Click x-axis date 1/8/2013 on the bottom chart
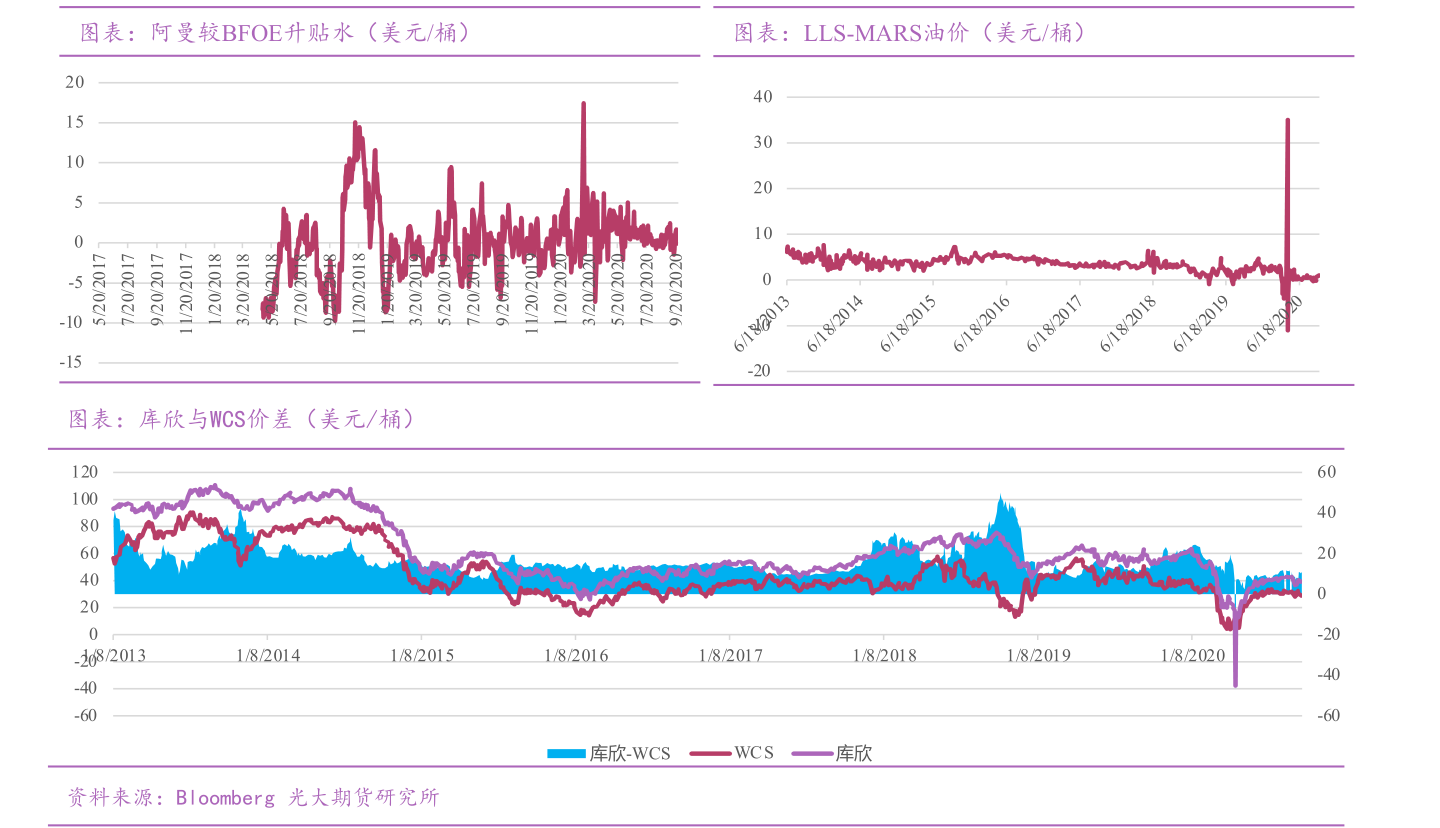The width and height of the screenshot is (1440, 828). tap(113, 655)
